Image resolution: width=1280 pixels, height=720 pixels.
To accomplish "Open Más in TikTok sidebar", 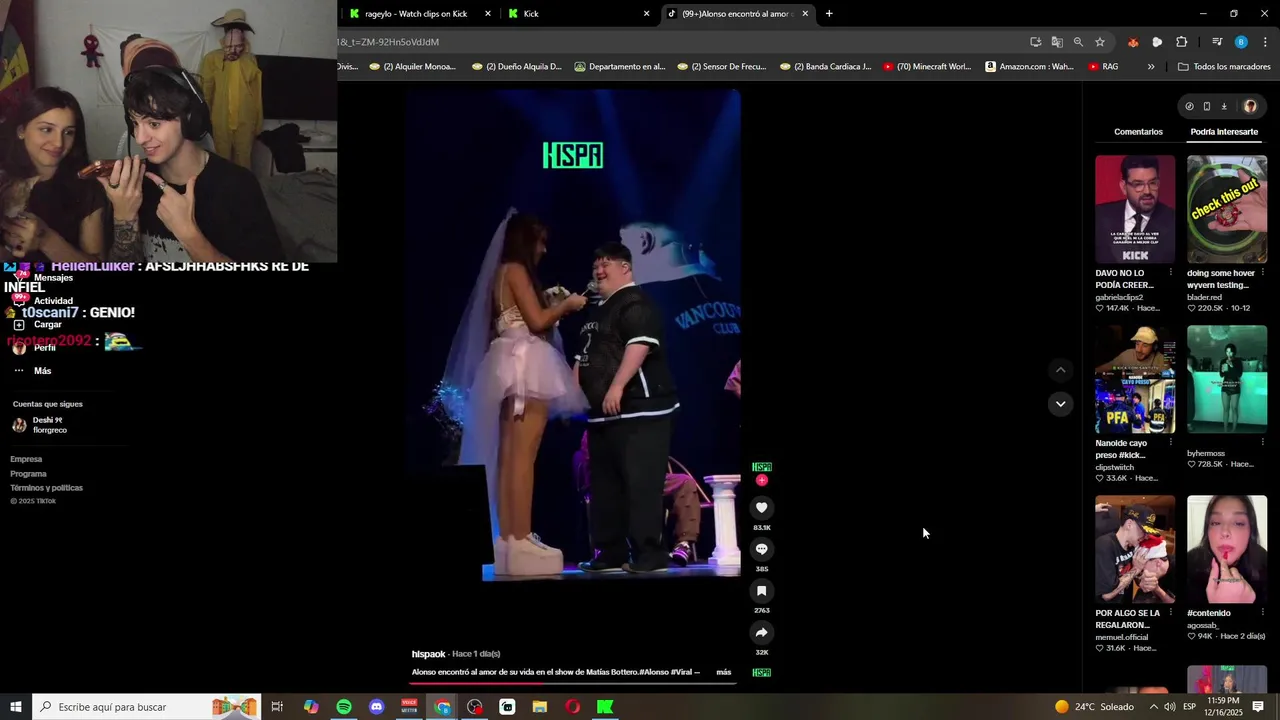I will click(x=31, y=371).
